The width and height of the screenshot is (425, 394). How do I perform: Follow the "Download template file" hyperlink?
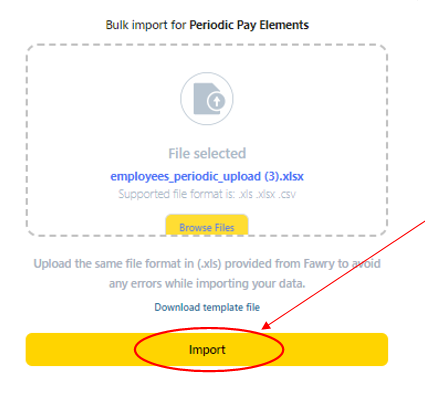tap(207, 307)
